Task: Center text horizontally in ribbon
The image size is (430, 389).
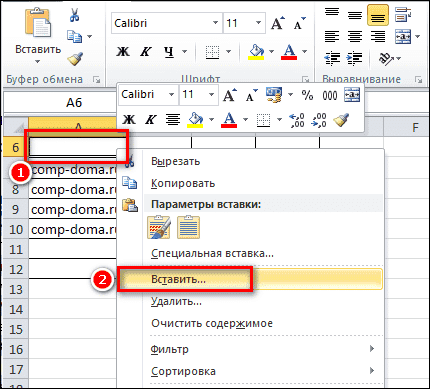Action: pyautogui.click(x=355, y=36)
